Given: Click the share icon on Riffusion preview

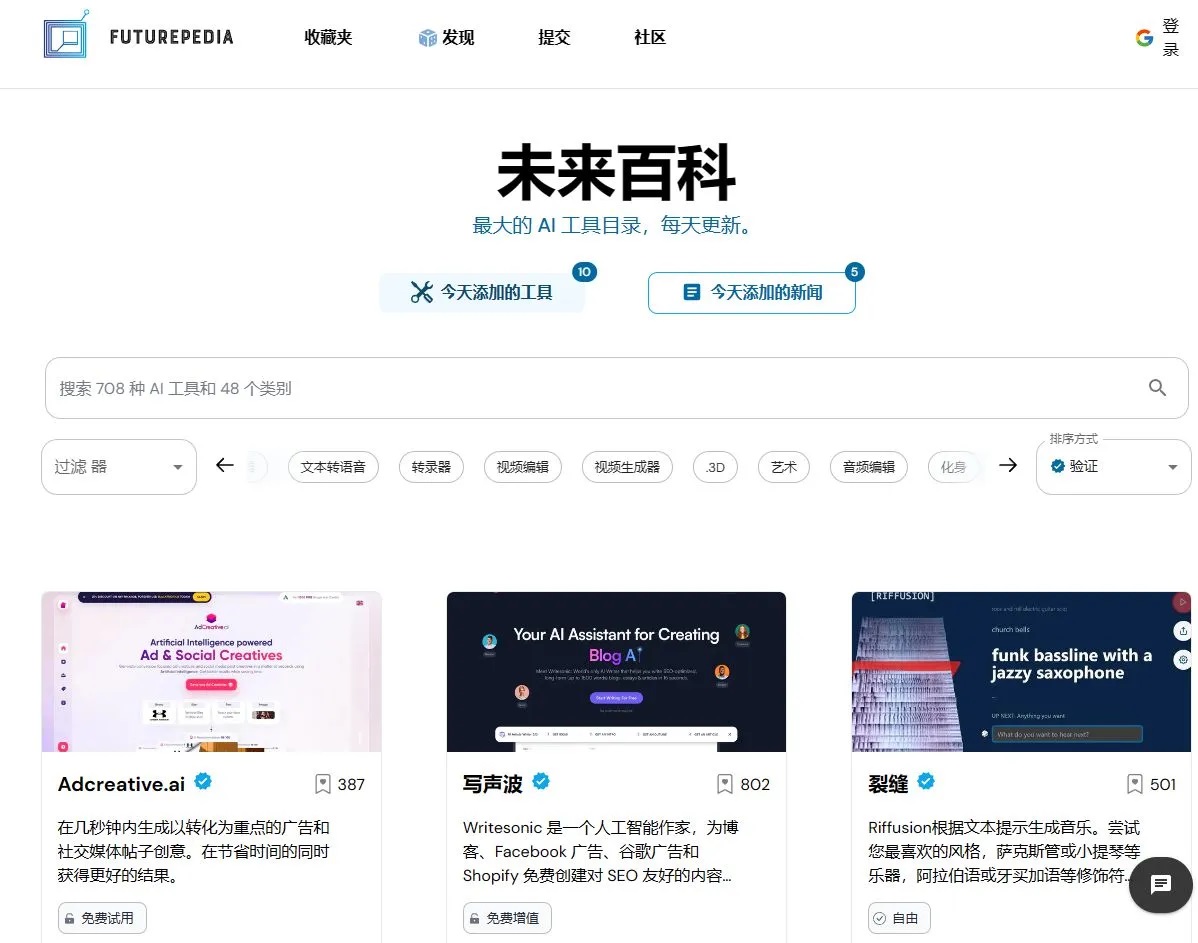Looking at the screenshot, I should click(1183, 630).
